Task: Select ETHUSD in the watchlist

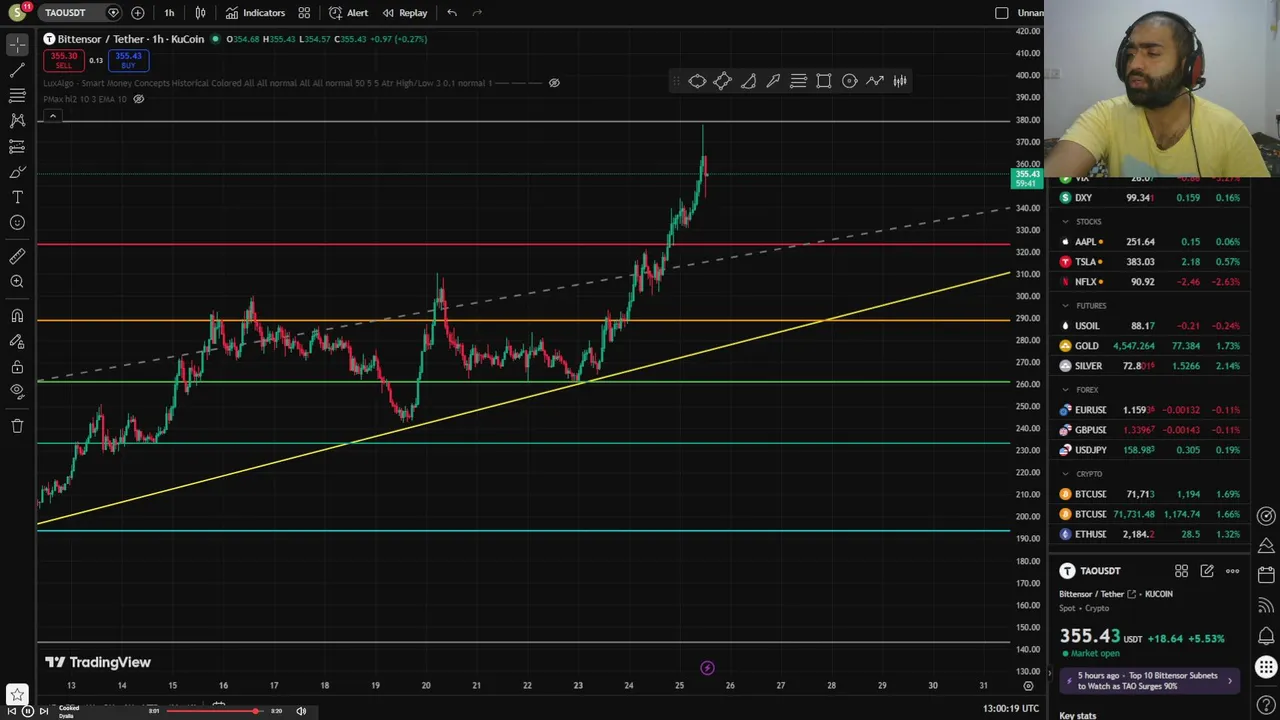Action: click(x=1149, y=534)
